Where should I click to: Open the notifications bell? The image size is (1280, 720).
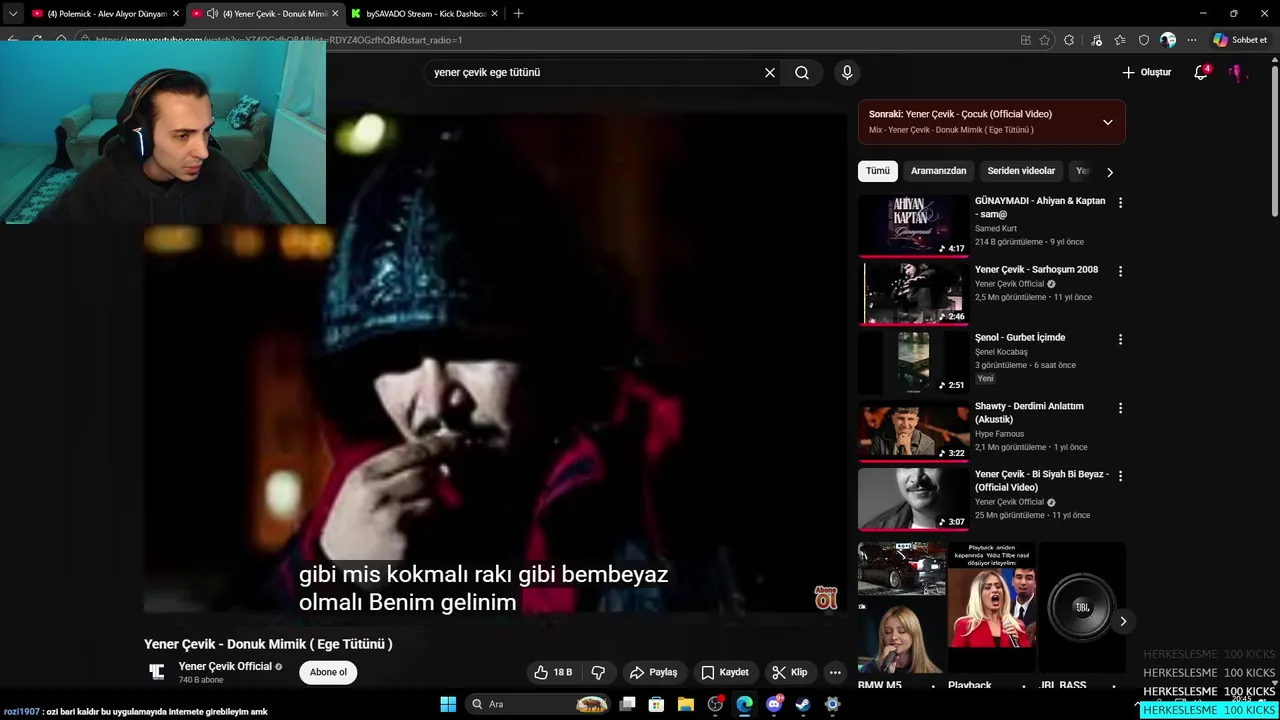click(x=1201, y=72)
